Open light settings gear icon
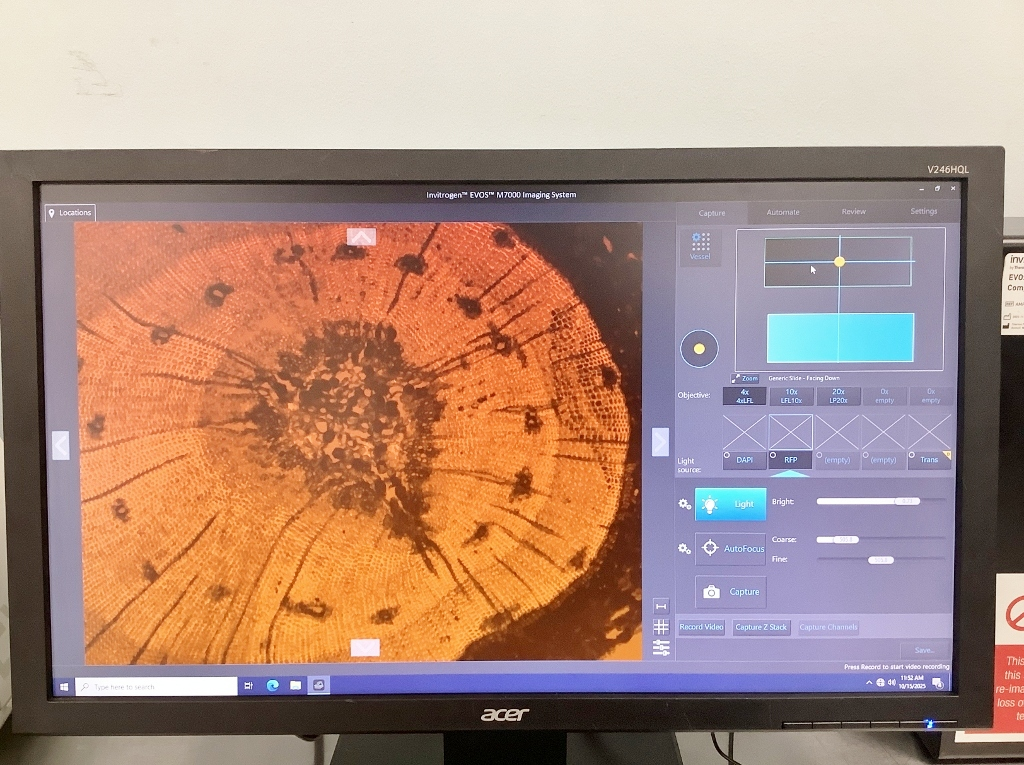This screenshot has height=765, width=1024. pyautogui.click(x=684, y=504)
